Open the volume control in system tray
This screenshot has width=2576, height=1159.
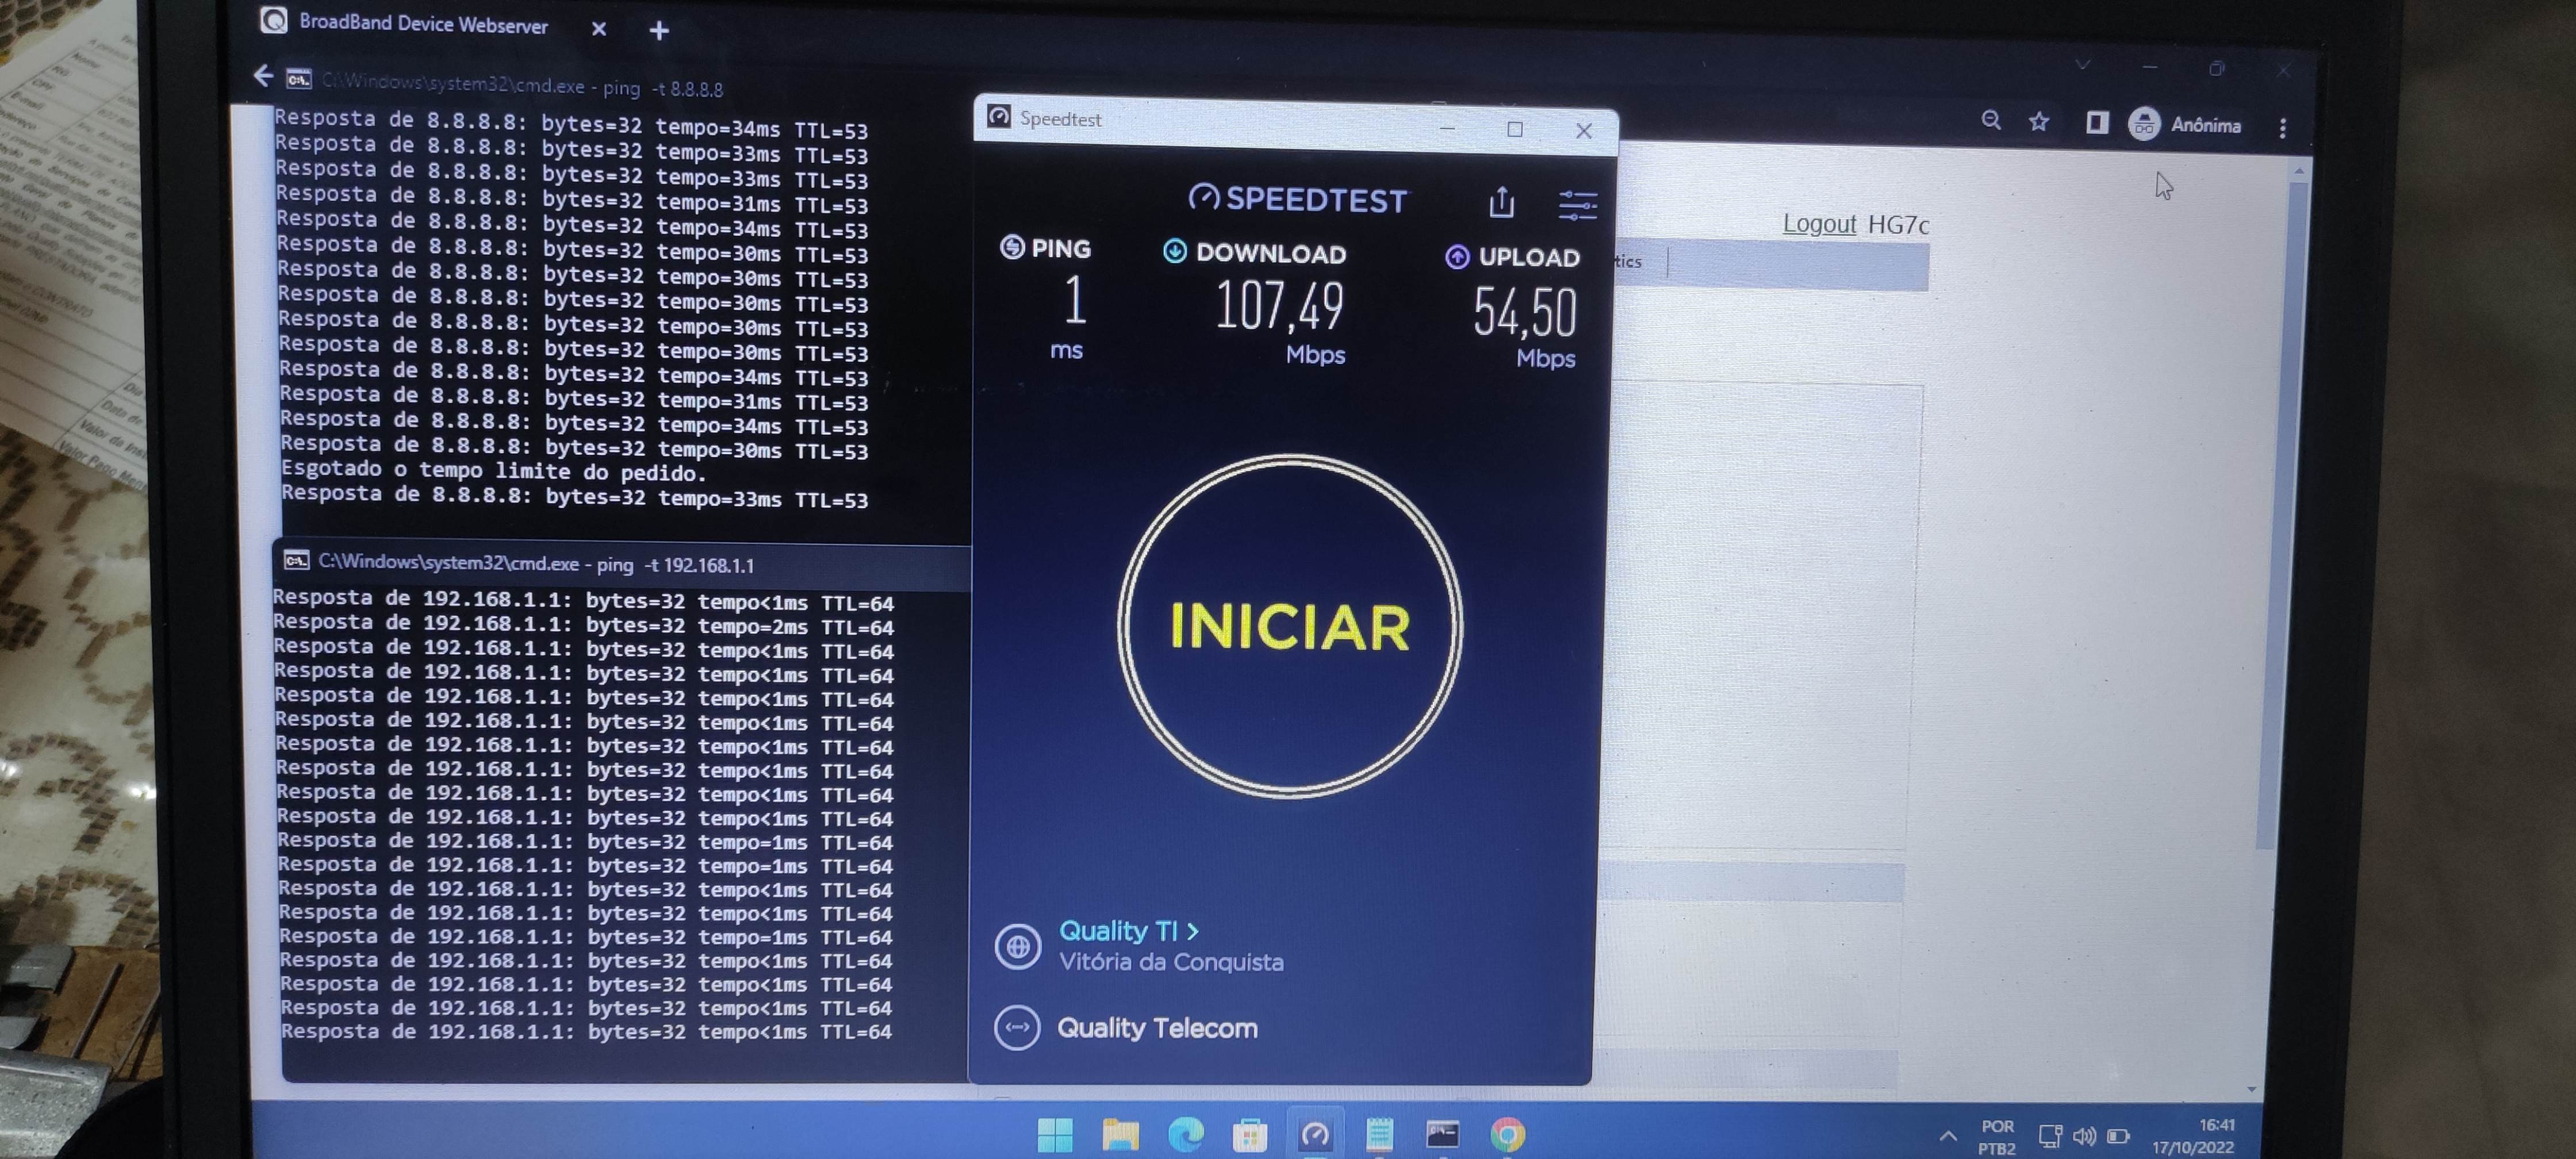pos(2084,1136)
